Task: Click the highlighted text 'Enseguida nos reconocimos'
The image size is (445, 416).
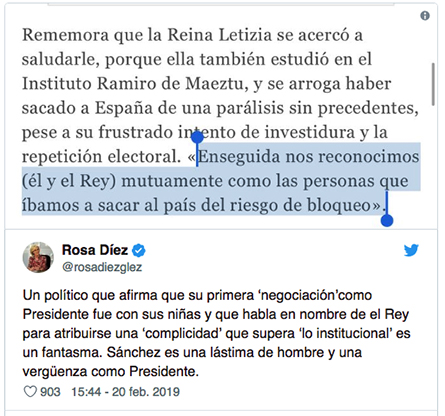Action: (308, 156)
